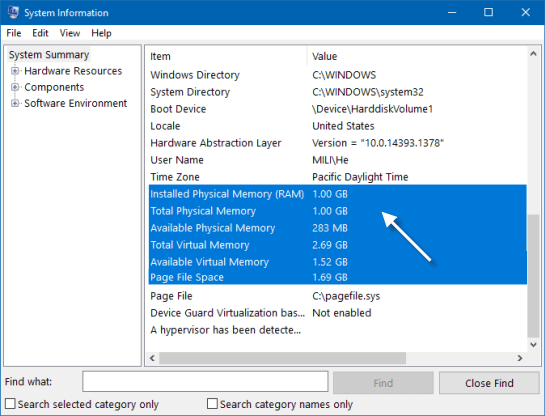The image size is (545, 416).
Task: Select System Summary in the tree
Action: tap(49, 55)
